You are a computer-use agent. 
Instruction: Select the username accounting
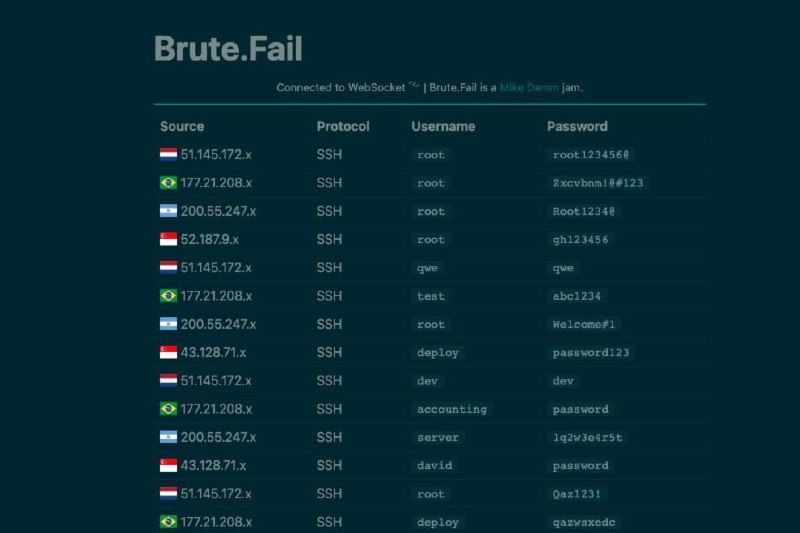[452, 409]
